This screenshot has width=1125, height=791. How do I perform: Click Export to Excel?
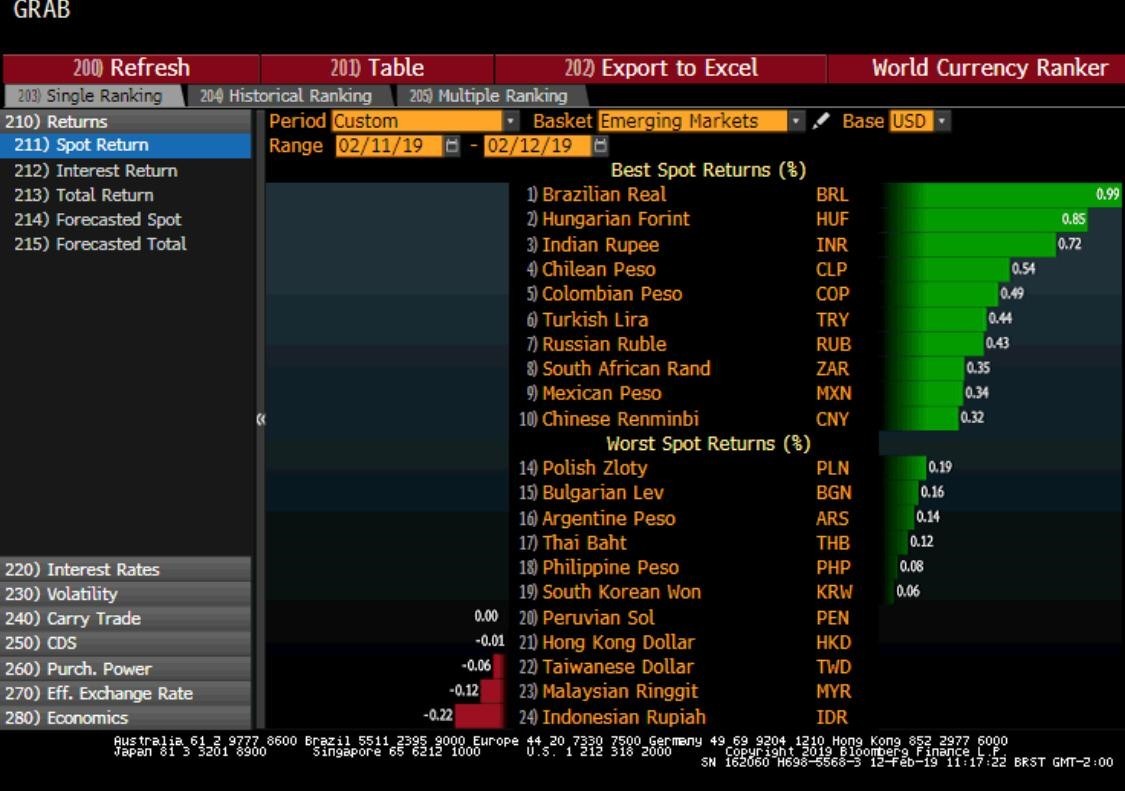[x=661, y=68]
